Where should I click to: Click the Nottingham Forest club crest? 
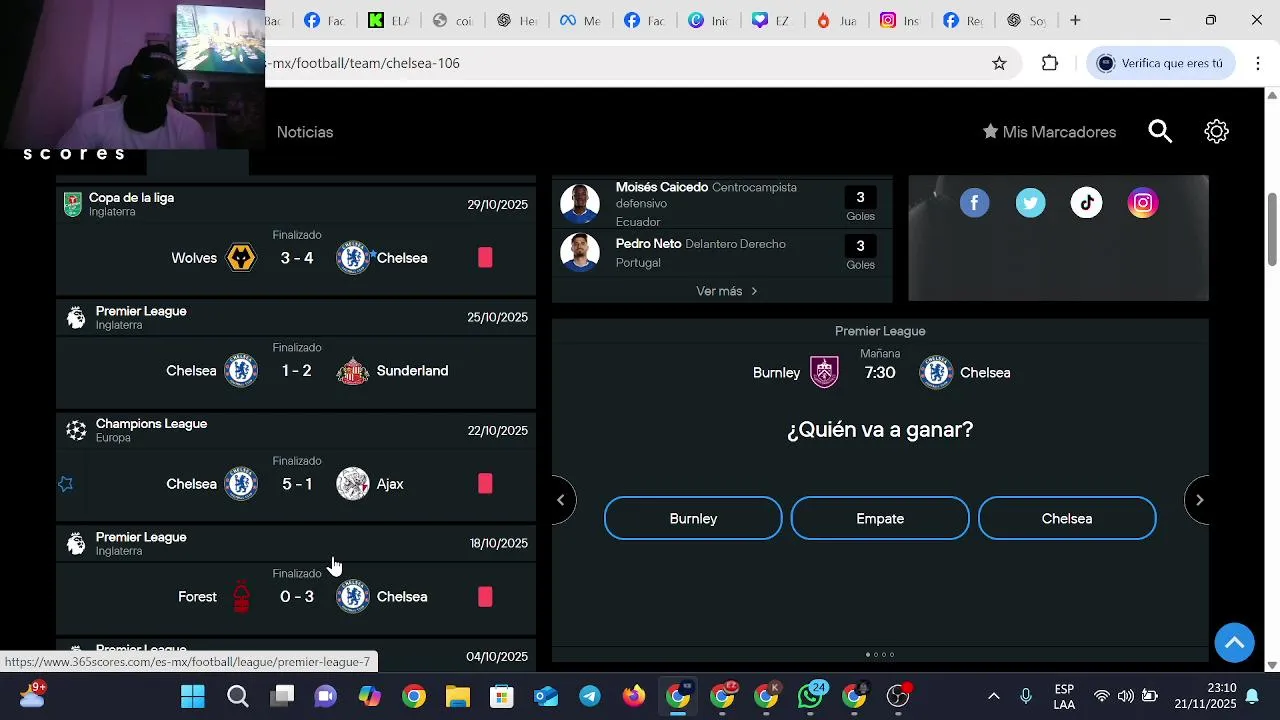click(x=241, y=597)
